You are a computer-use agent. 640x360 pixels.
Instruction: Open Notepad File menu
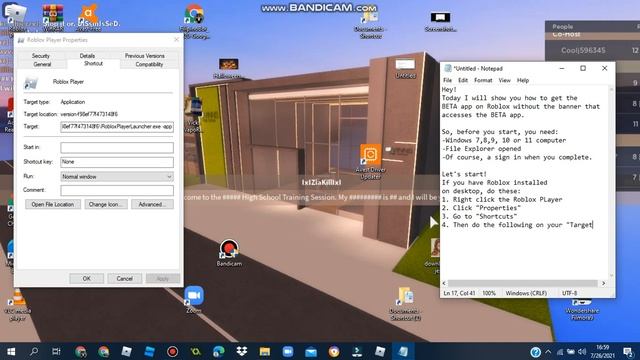click(447, 80)
